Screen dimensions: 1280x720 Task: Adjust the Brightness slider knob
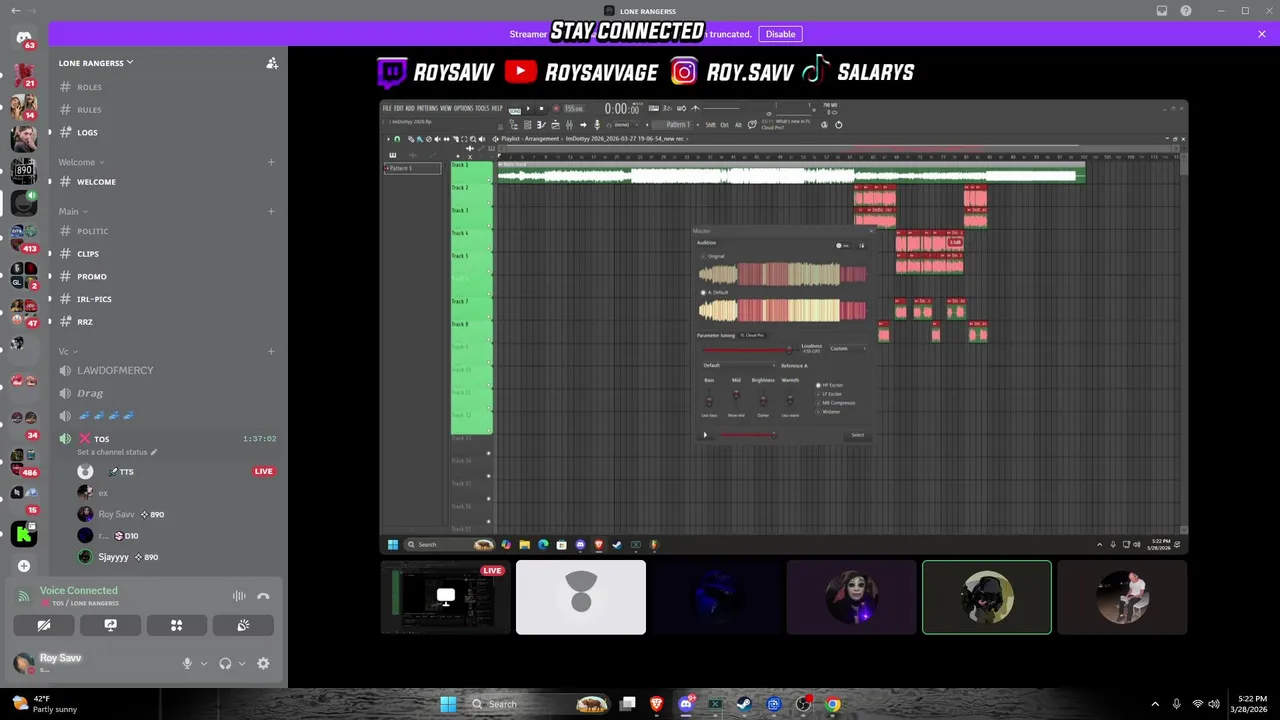coord(763,400)
